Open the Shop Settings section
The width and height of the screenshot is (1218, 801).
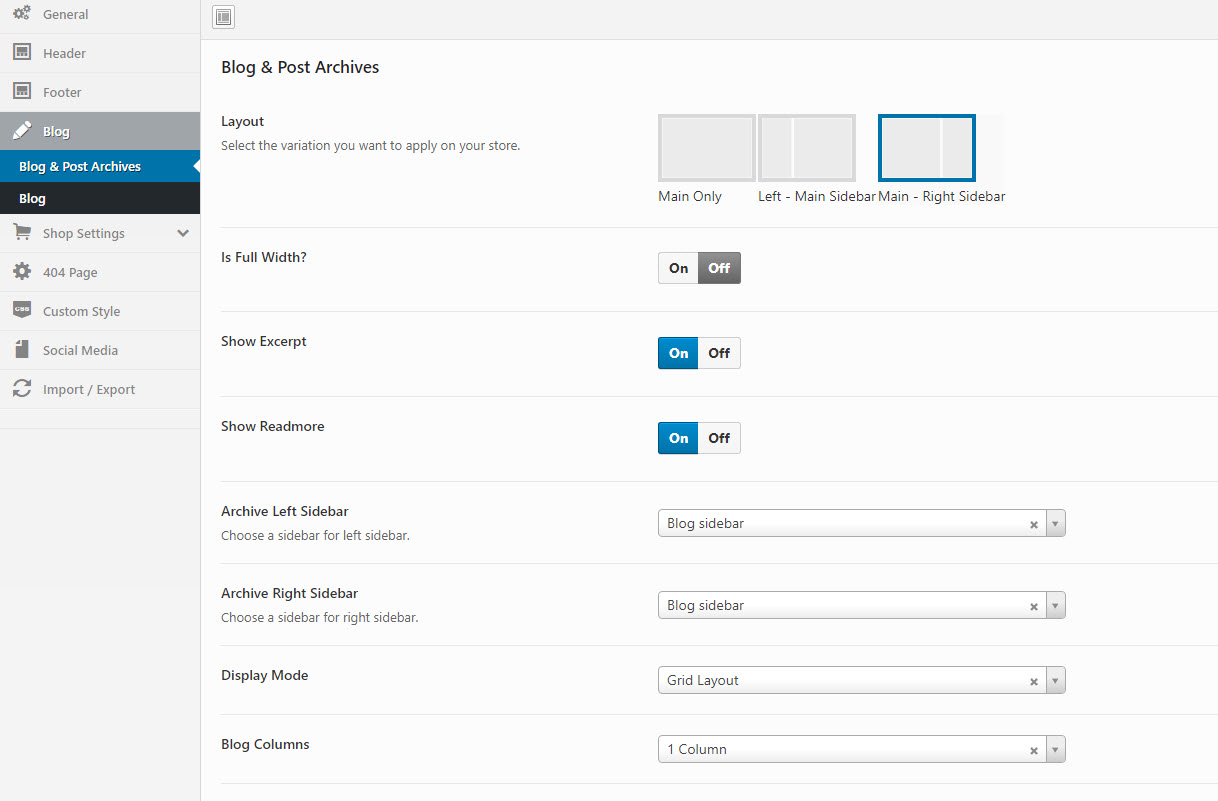100,233
